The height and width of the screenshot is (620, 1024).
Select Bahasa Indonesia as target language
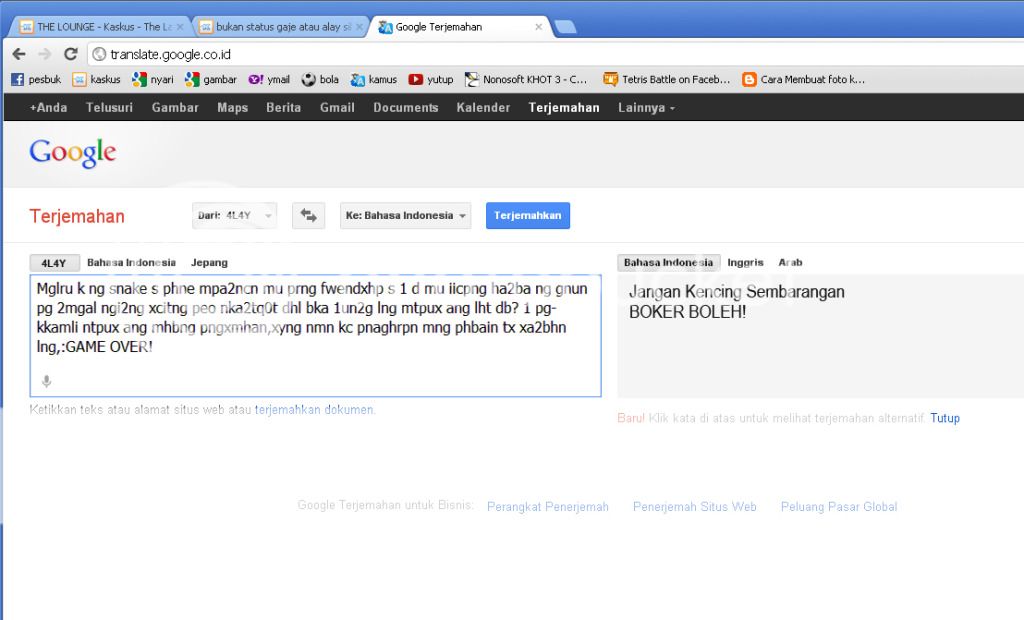pos(669,263)
